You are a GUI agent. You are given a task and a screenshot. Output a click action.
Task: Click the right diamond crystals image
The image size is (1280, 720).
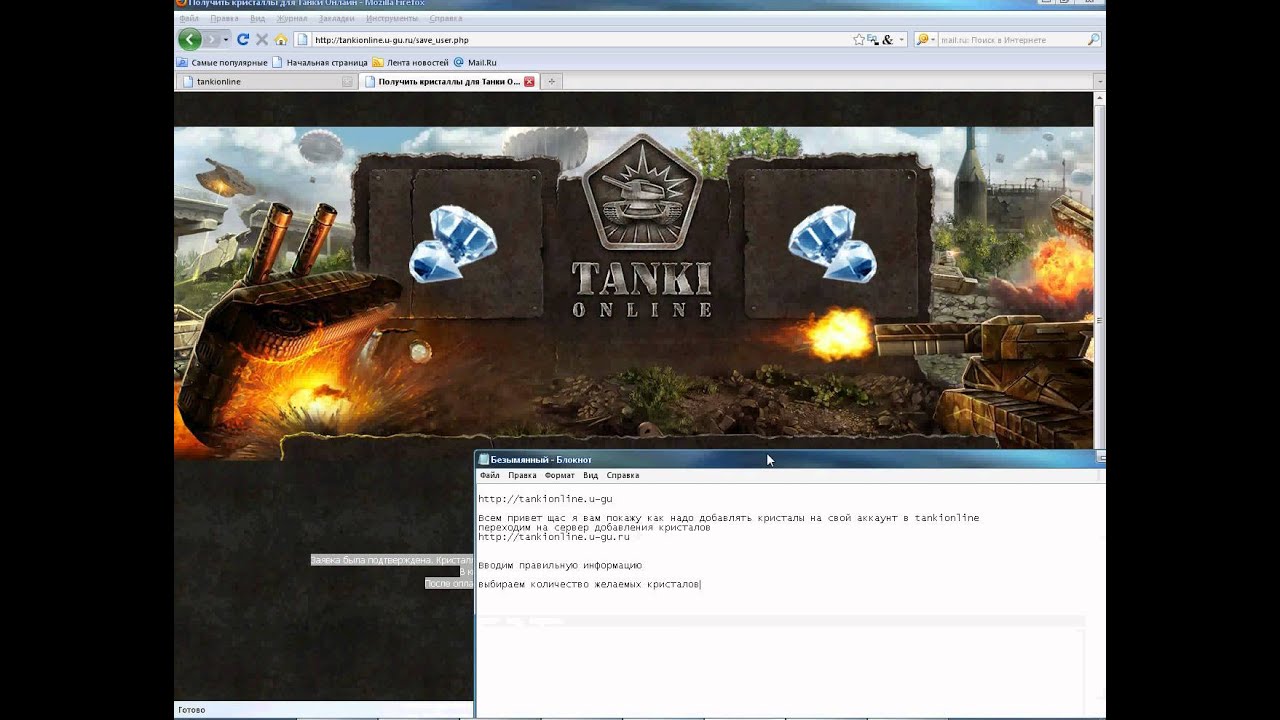[833, 242]
